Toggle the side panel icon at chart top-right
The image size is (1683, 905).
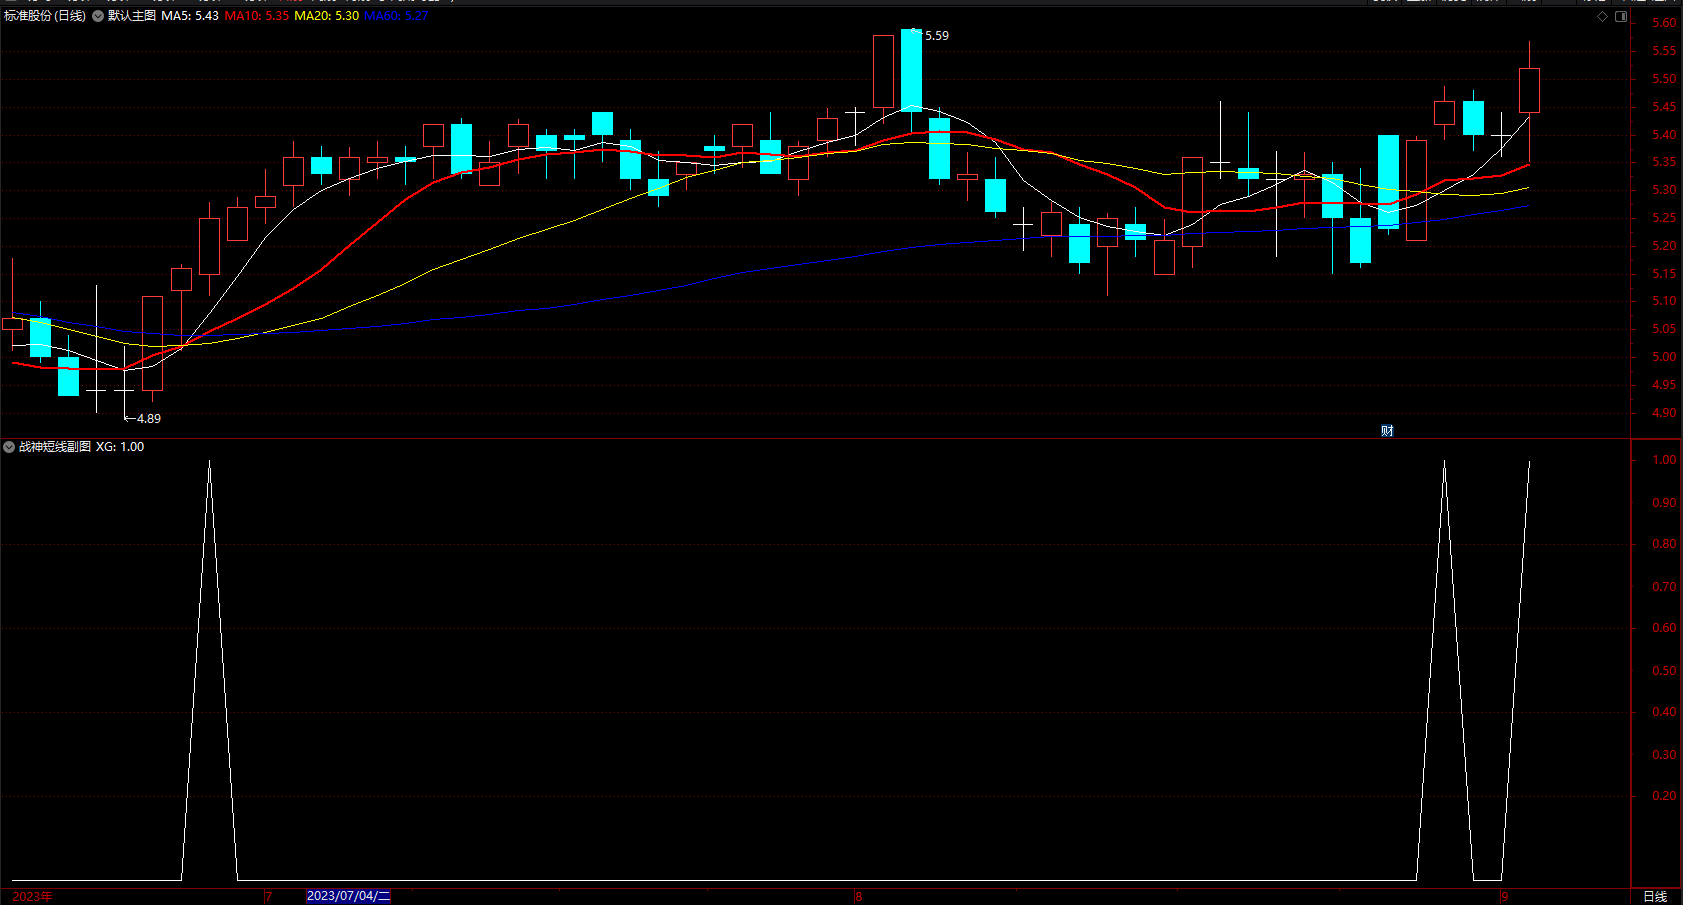(1621, 16)
